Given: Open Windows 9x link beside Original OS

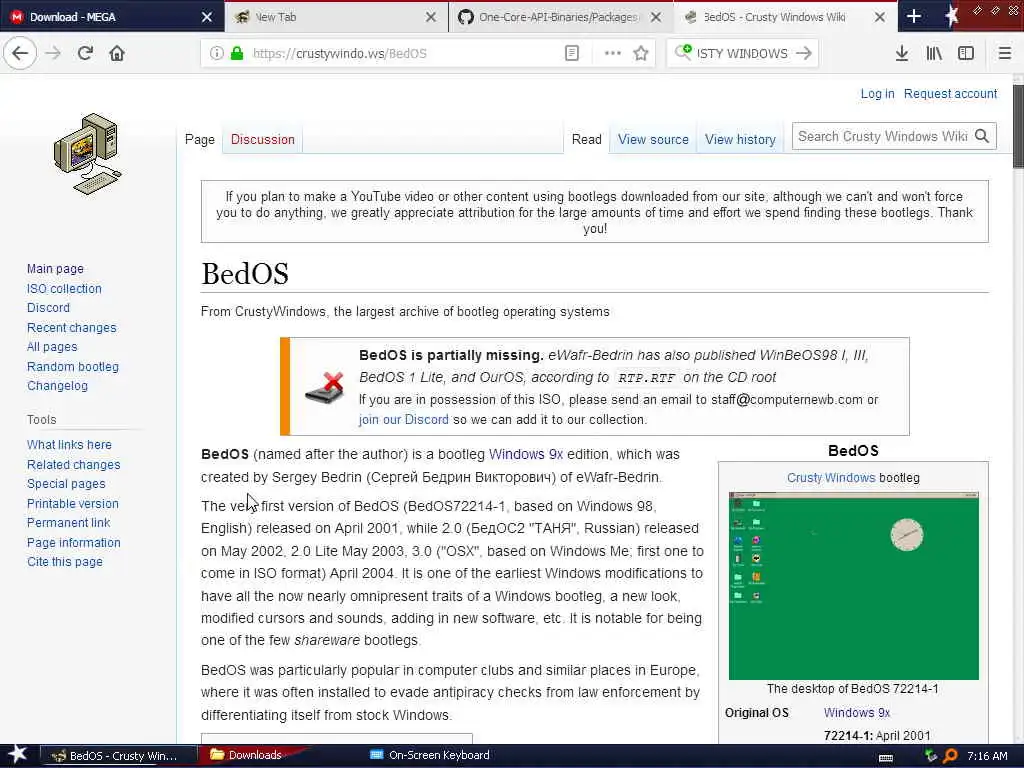Looking at the screenshot, I should pos(857,712).
